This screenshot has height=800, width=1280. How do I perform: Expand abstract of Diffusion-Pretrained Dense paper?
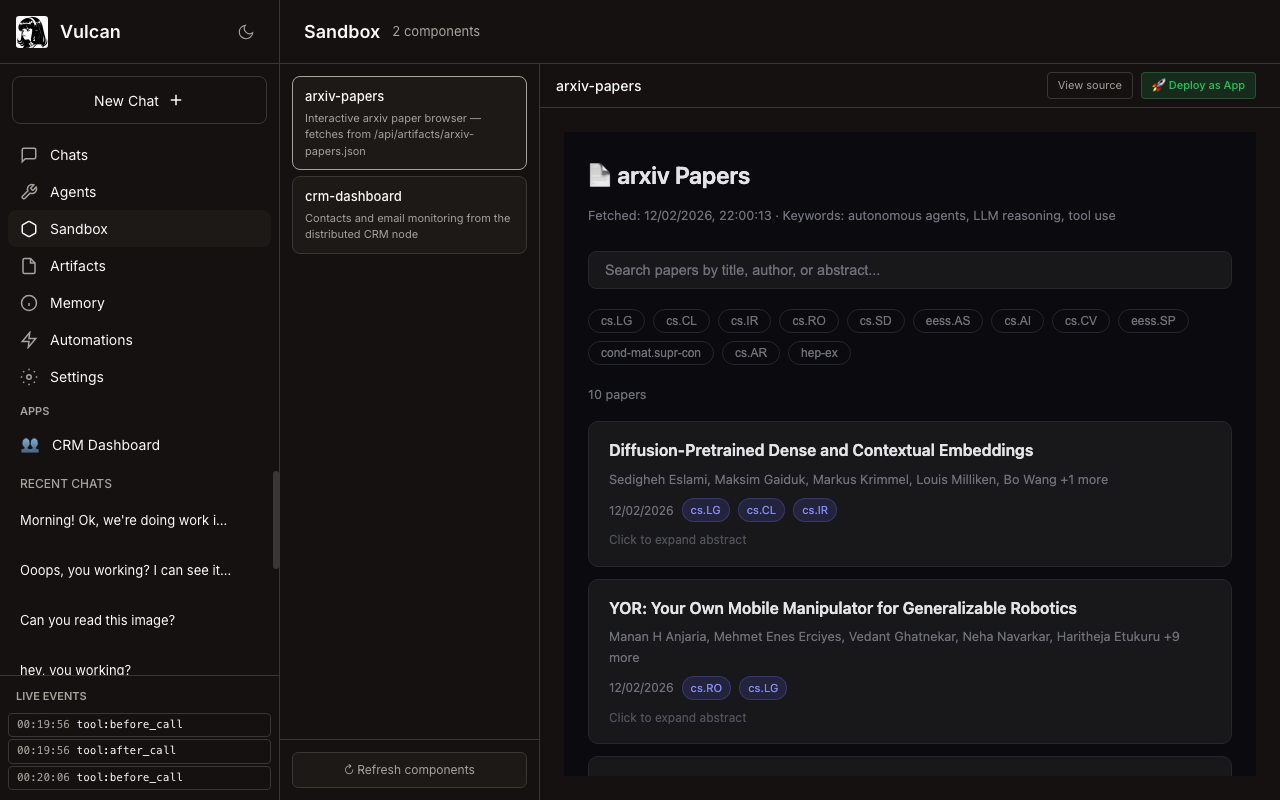(x=678, y=540)
